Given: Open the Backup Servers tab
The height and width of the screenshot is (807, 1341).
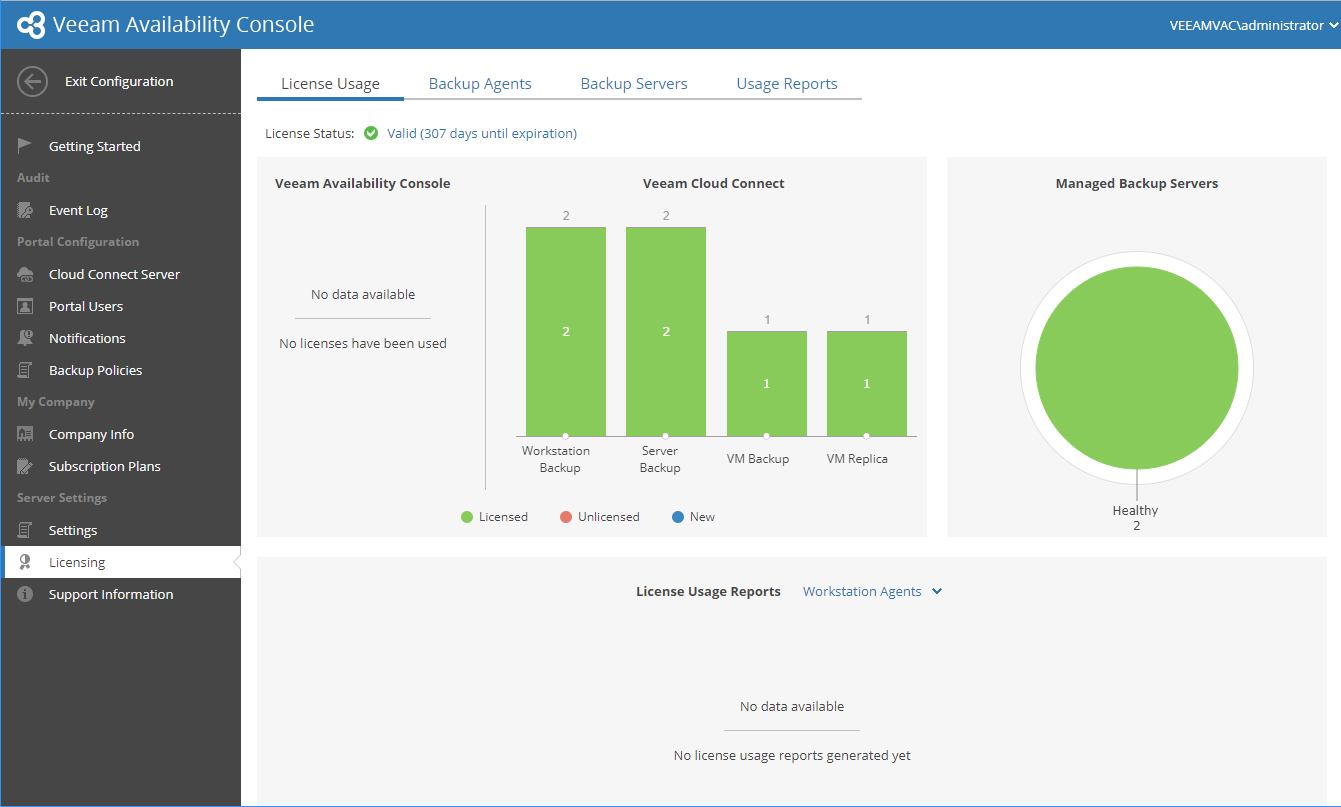Looking at the screenshot, I should click(634, 84).
